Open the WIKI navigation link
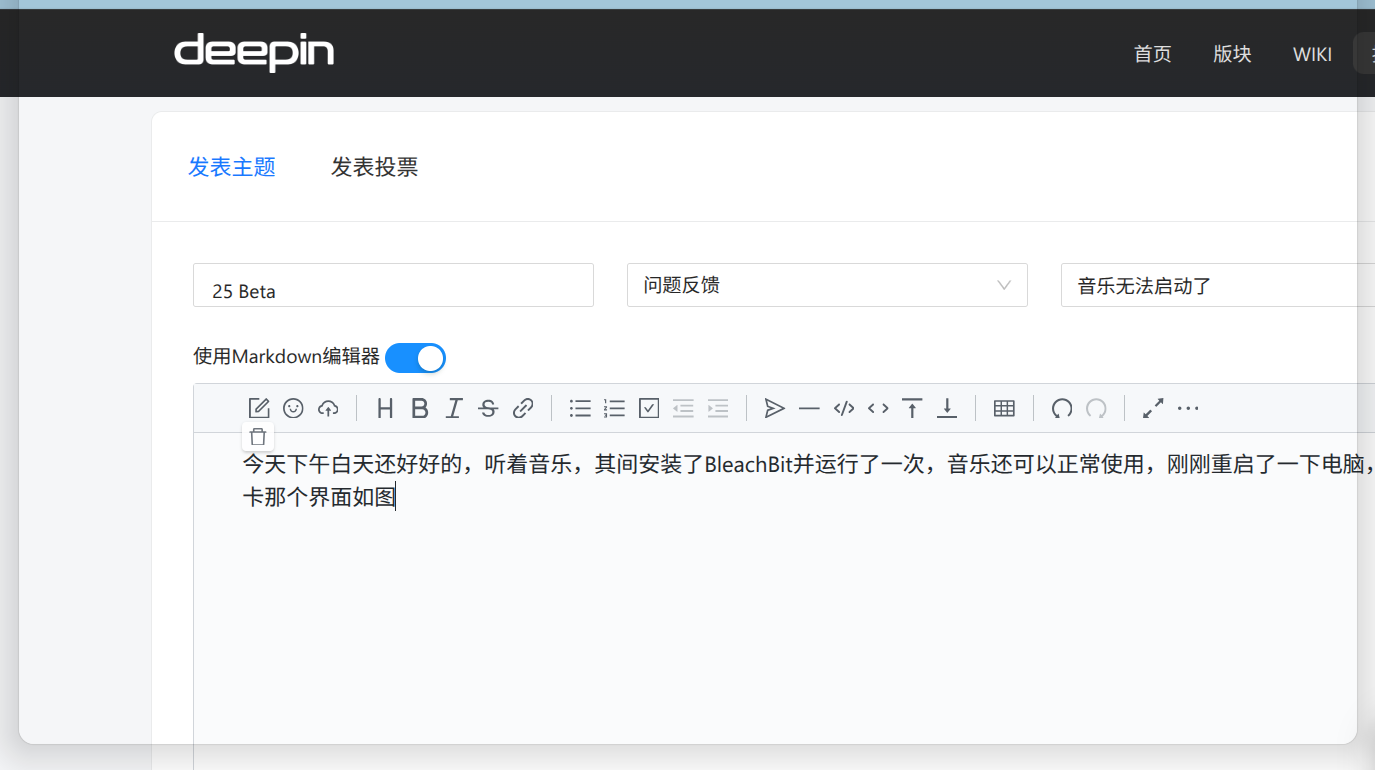This screenshot has height=770, width=1375. pyautogui.click(x=1312, y=54)
